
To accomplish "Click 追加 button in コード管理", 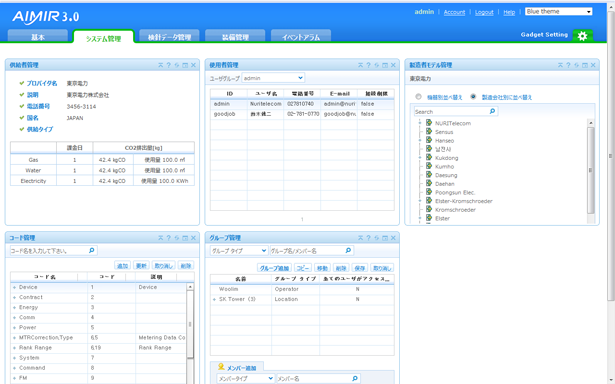I will click(122, 266).
